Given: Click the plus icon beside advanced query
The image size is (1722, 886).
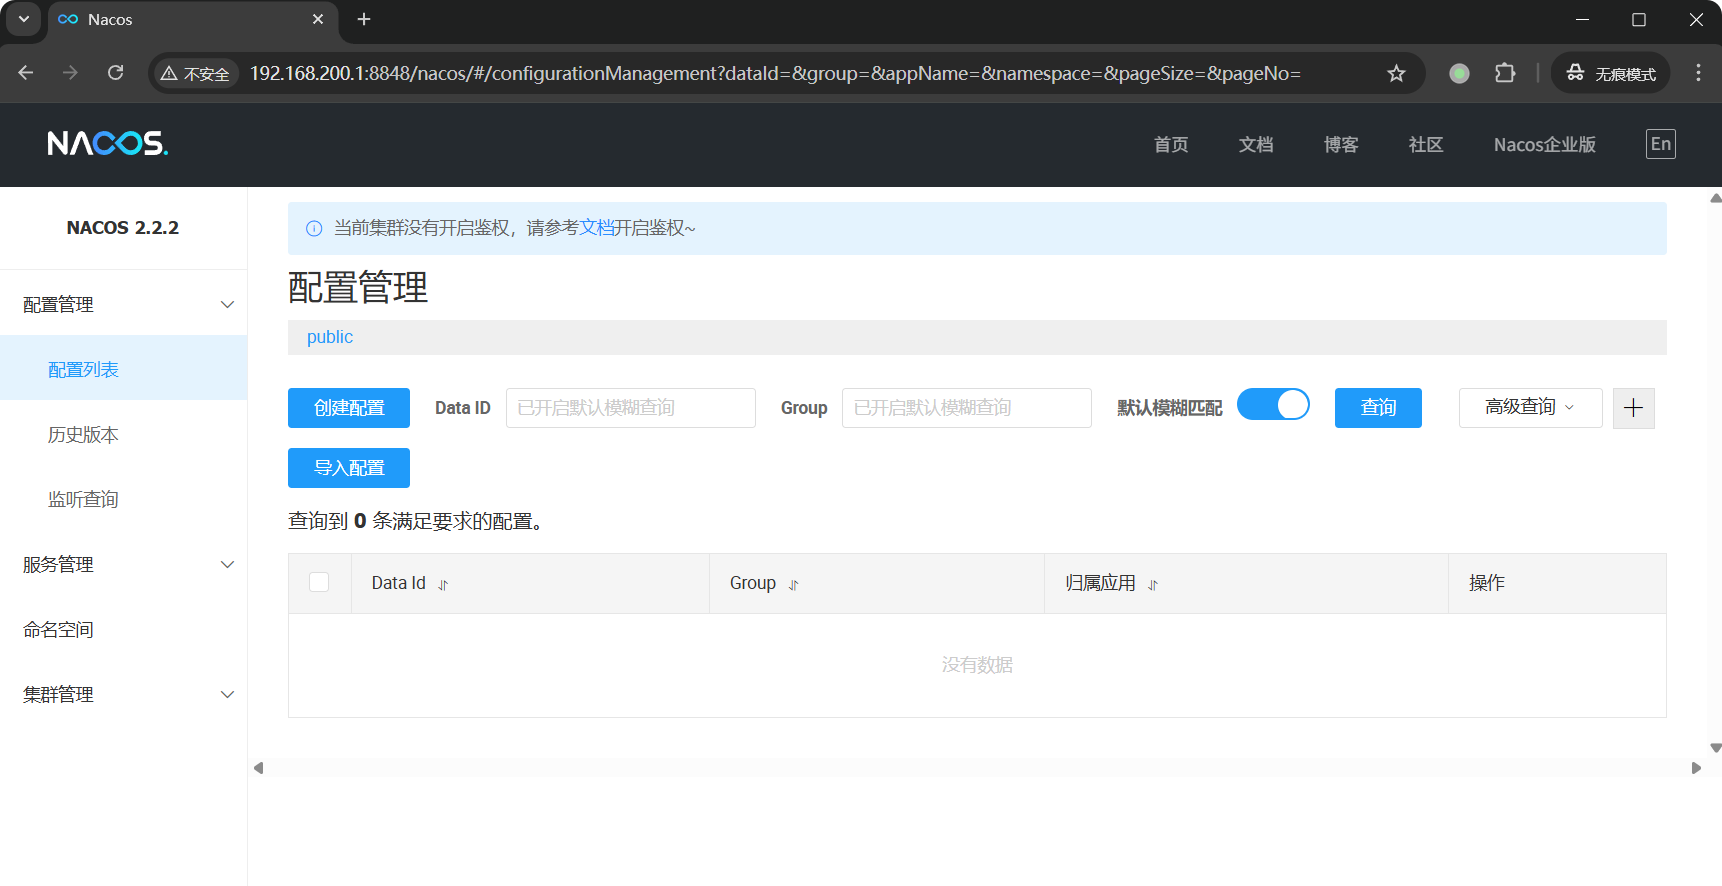Looking at the screenshot, I should 1633,408.
